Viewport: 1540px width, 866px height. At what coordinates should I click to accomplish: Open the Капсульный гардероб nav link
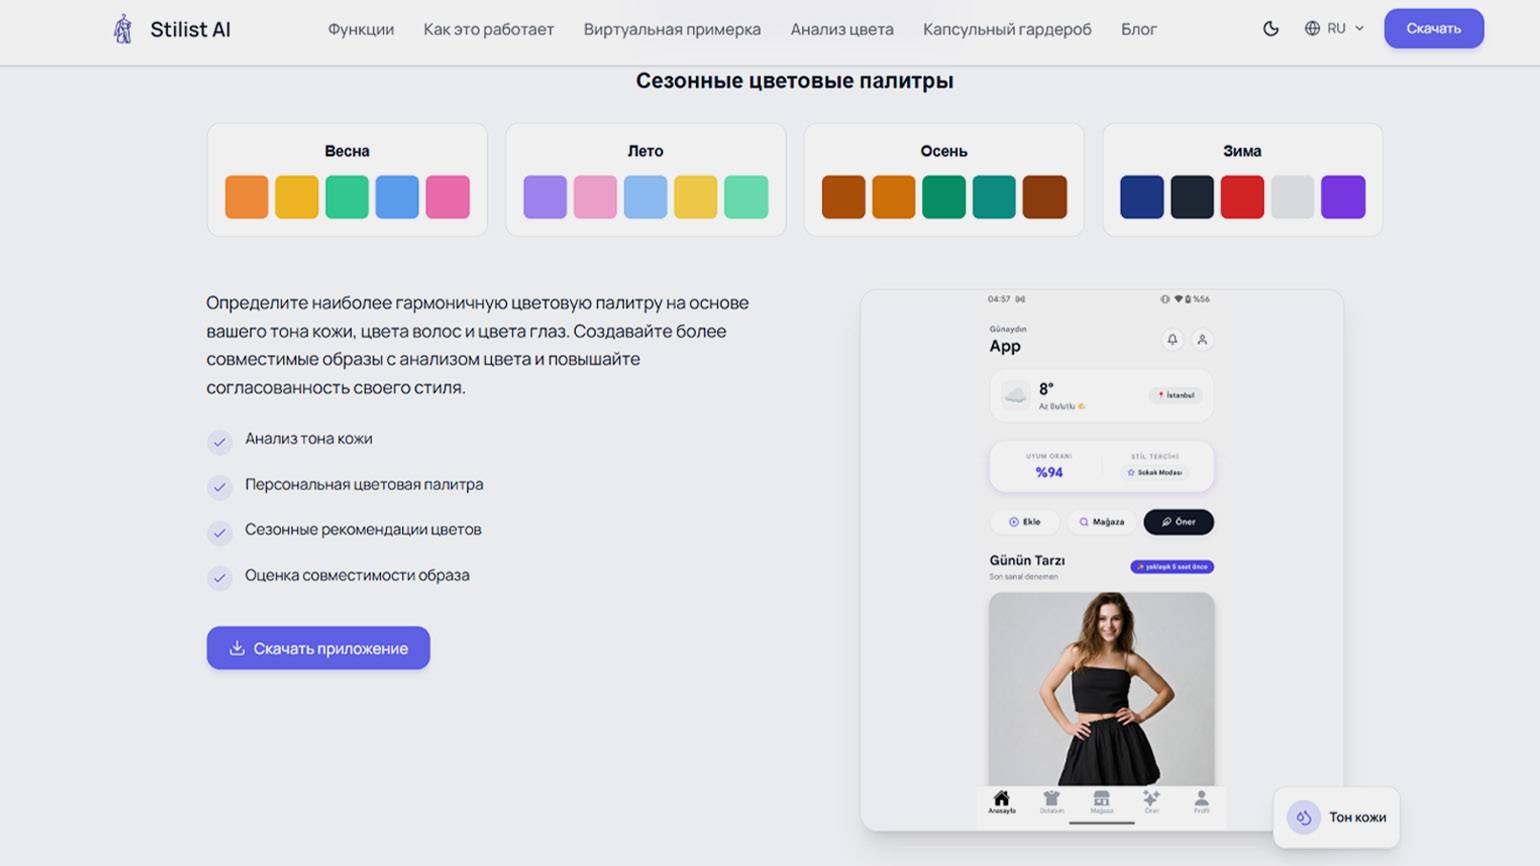click(1007, 29)
